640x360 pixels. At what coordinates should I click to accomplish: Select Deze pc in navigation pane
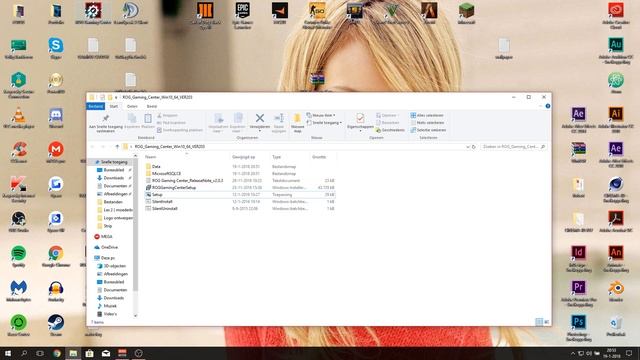tap(105, 258)
